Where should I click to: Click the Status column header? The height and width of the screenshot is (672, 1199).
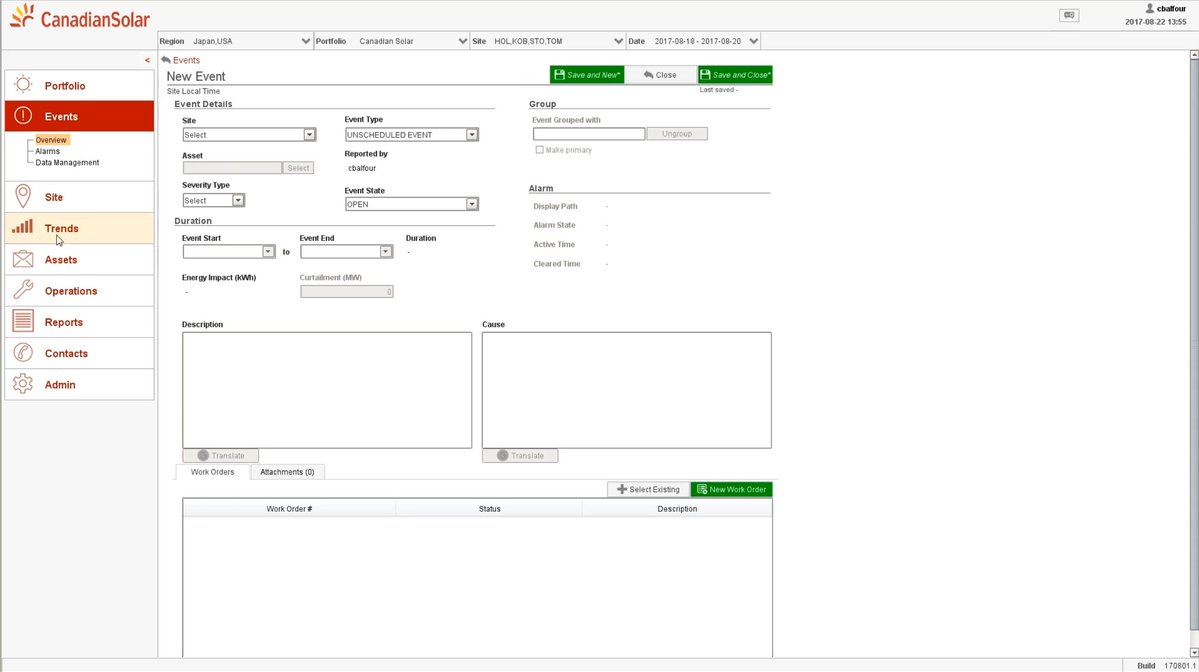point(489,508)
